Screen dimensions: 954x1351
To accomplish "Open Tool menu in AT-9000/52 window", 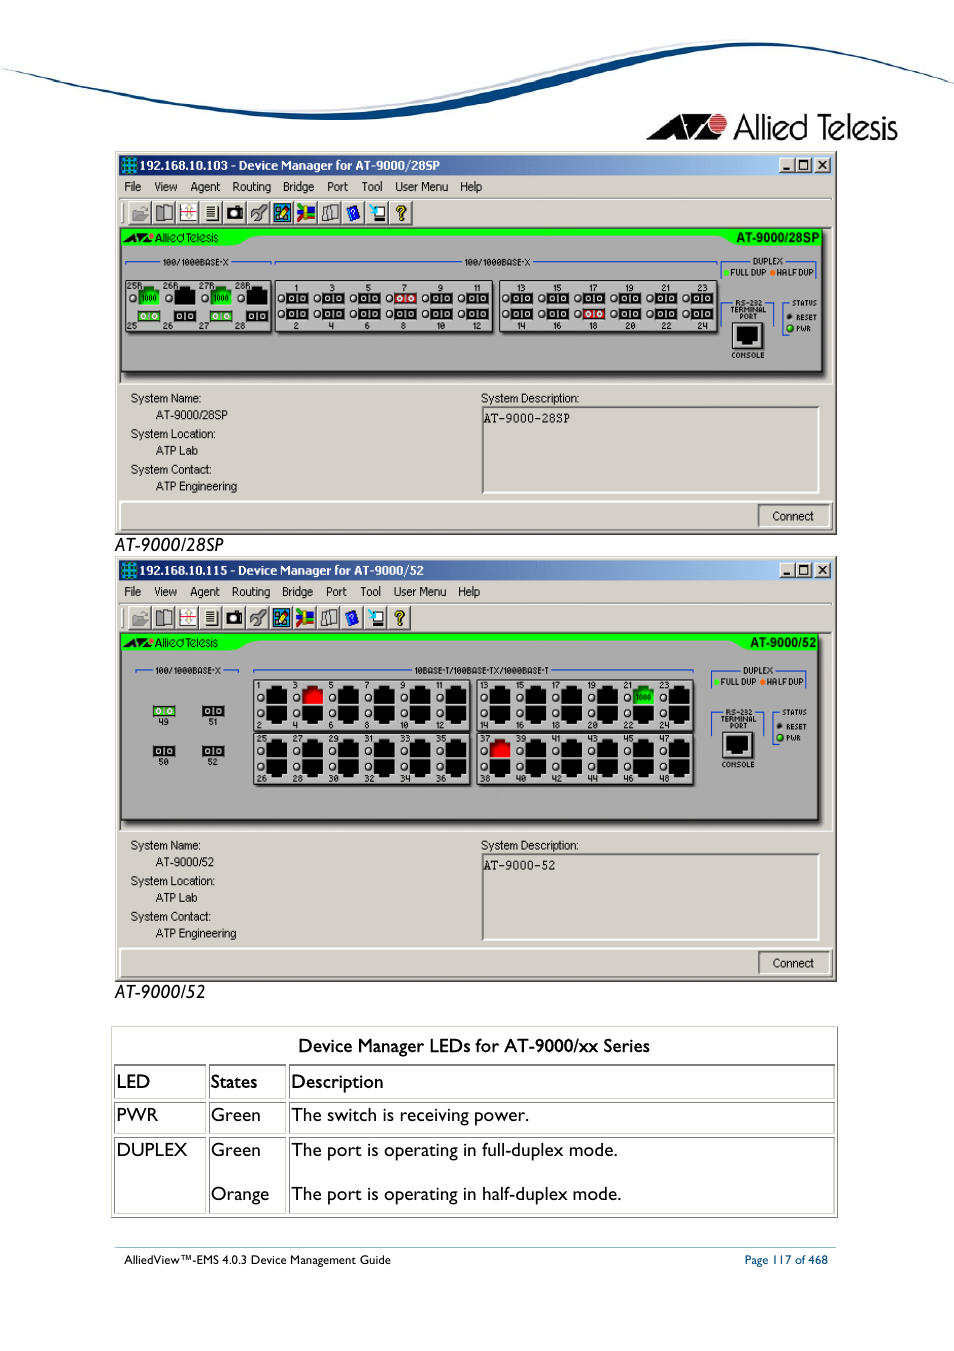I will 370,592.
